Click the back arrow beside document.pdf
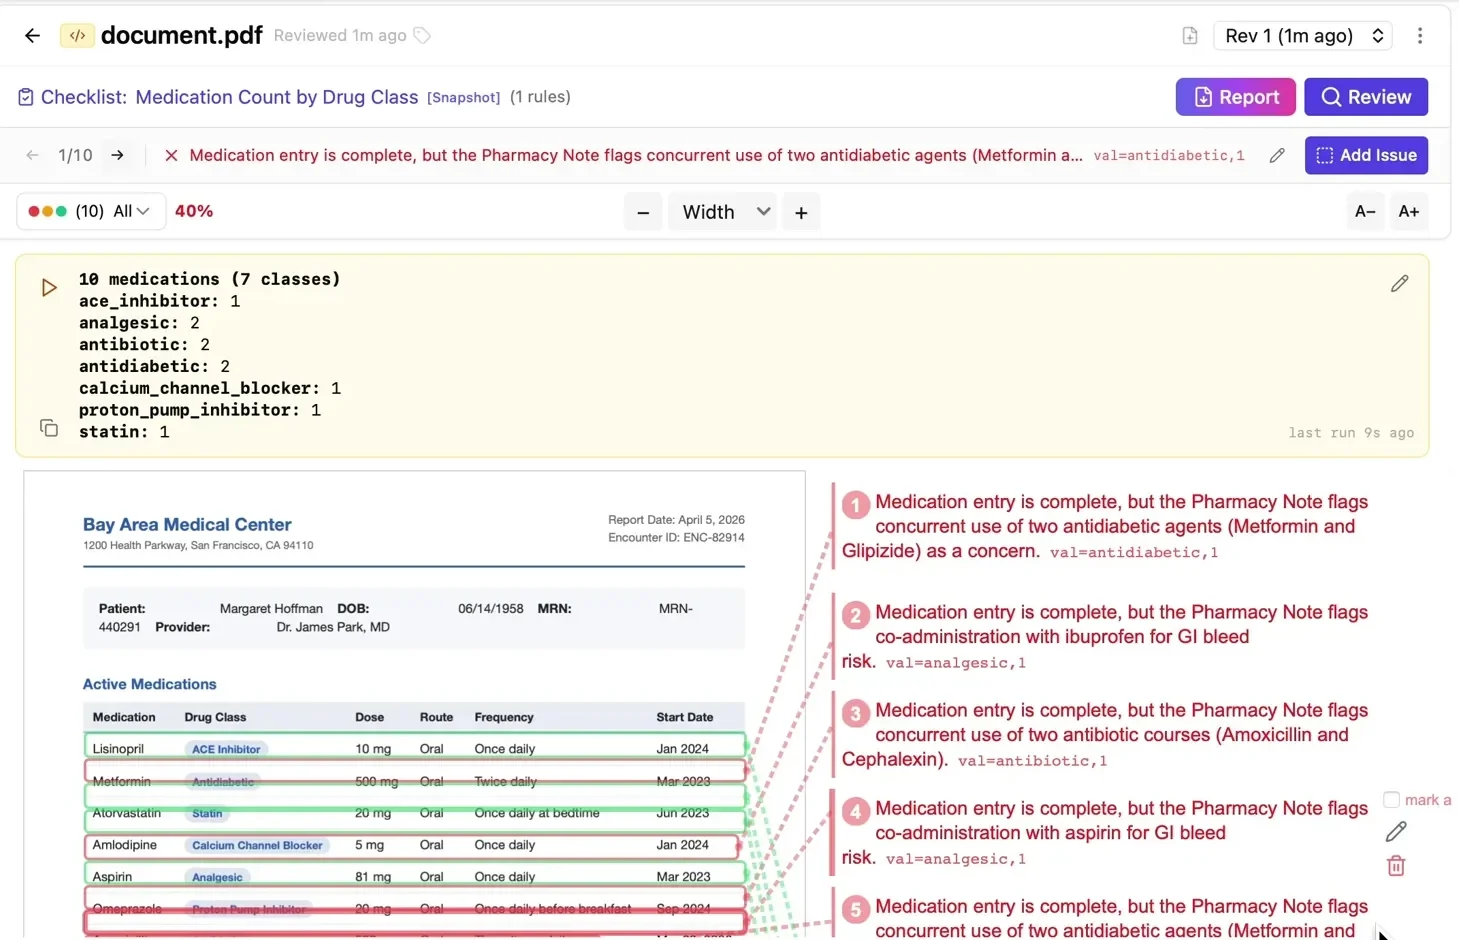Image resolution: width=1459 pixels, height=940 pixels. [x=32, y=36]
